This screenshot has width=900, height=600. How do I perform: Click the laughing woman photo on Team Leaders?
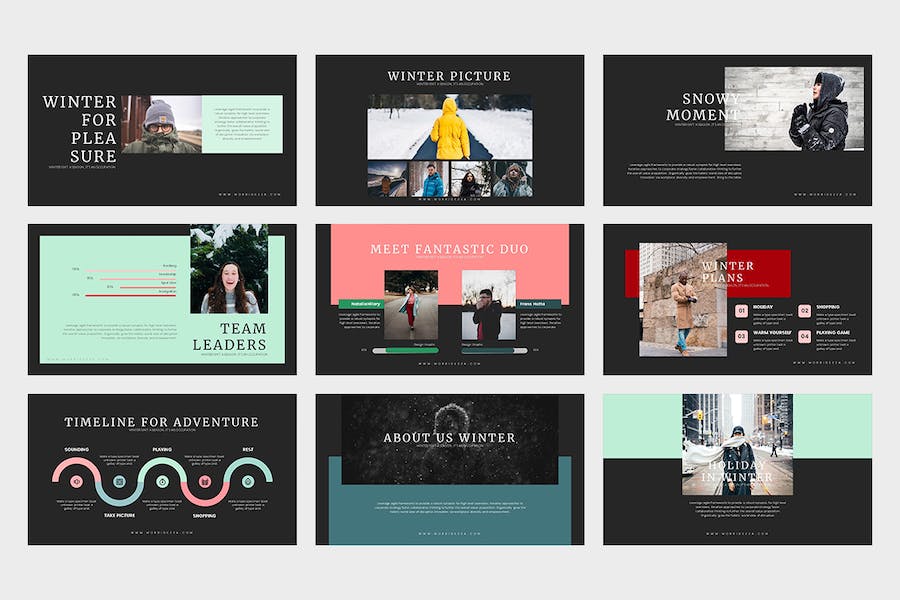point(229,269)
